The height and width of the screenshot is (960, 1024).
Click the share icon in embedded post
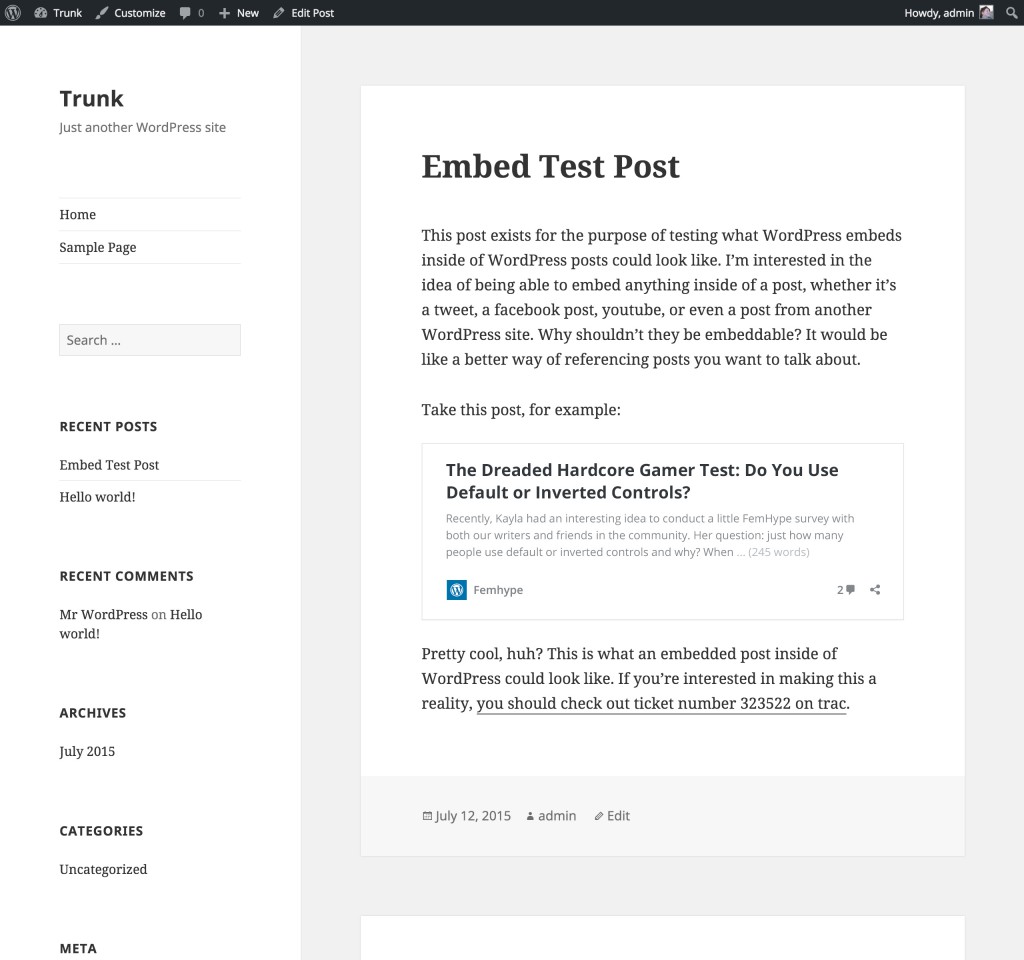tap(875, 590)
